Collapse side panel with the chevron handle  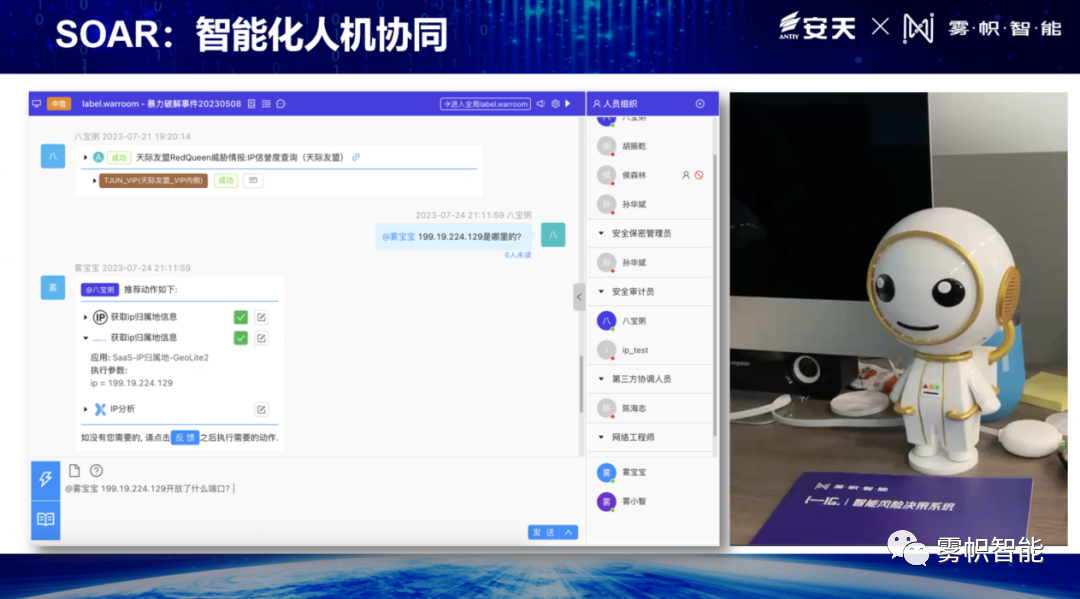pos(579,297)
